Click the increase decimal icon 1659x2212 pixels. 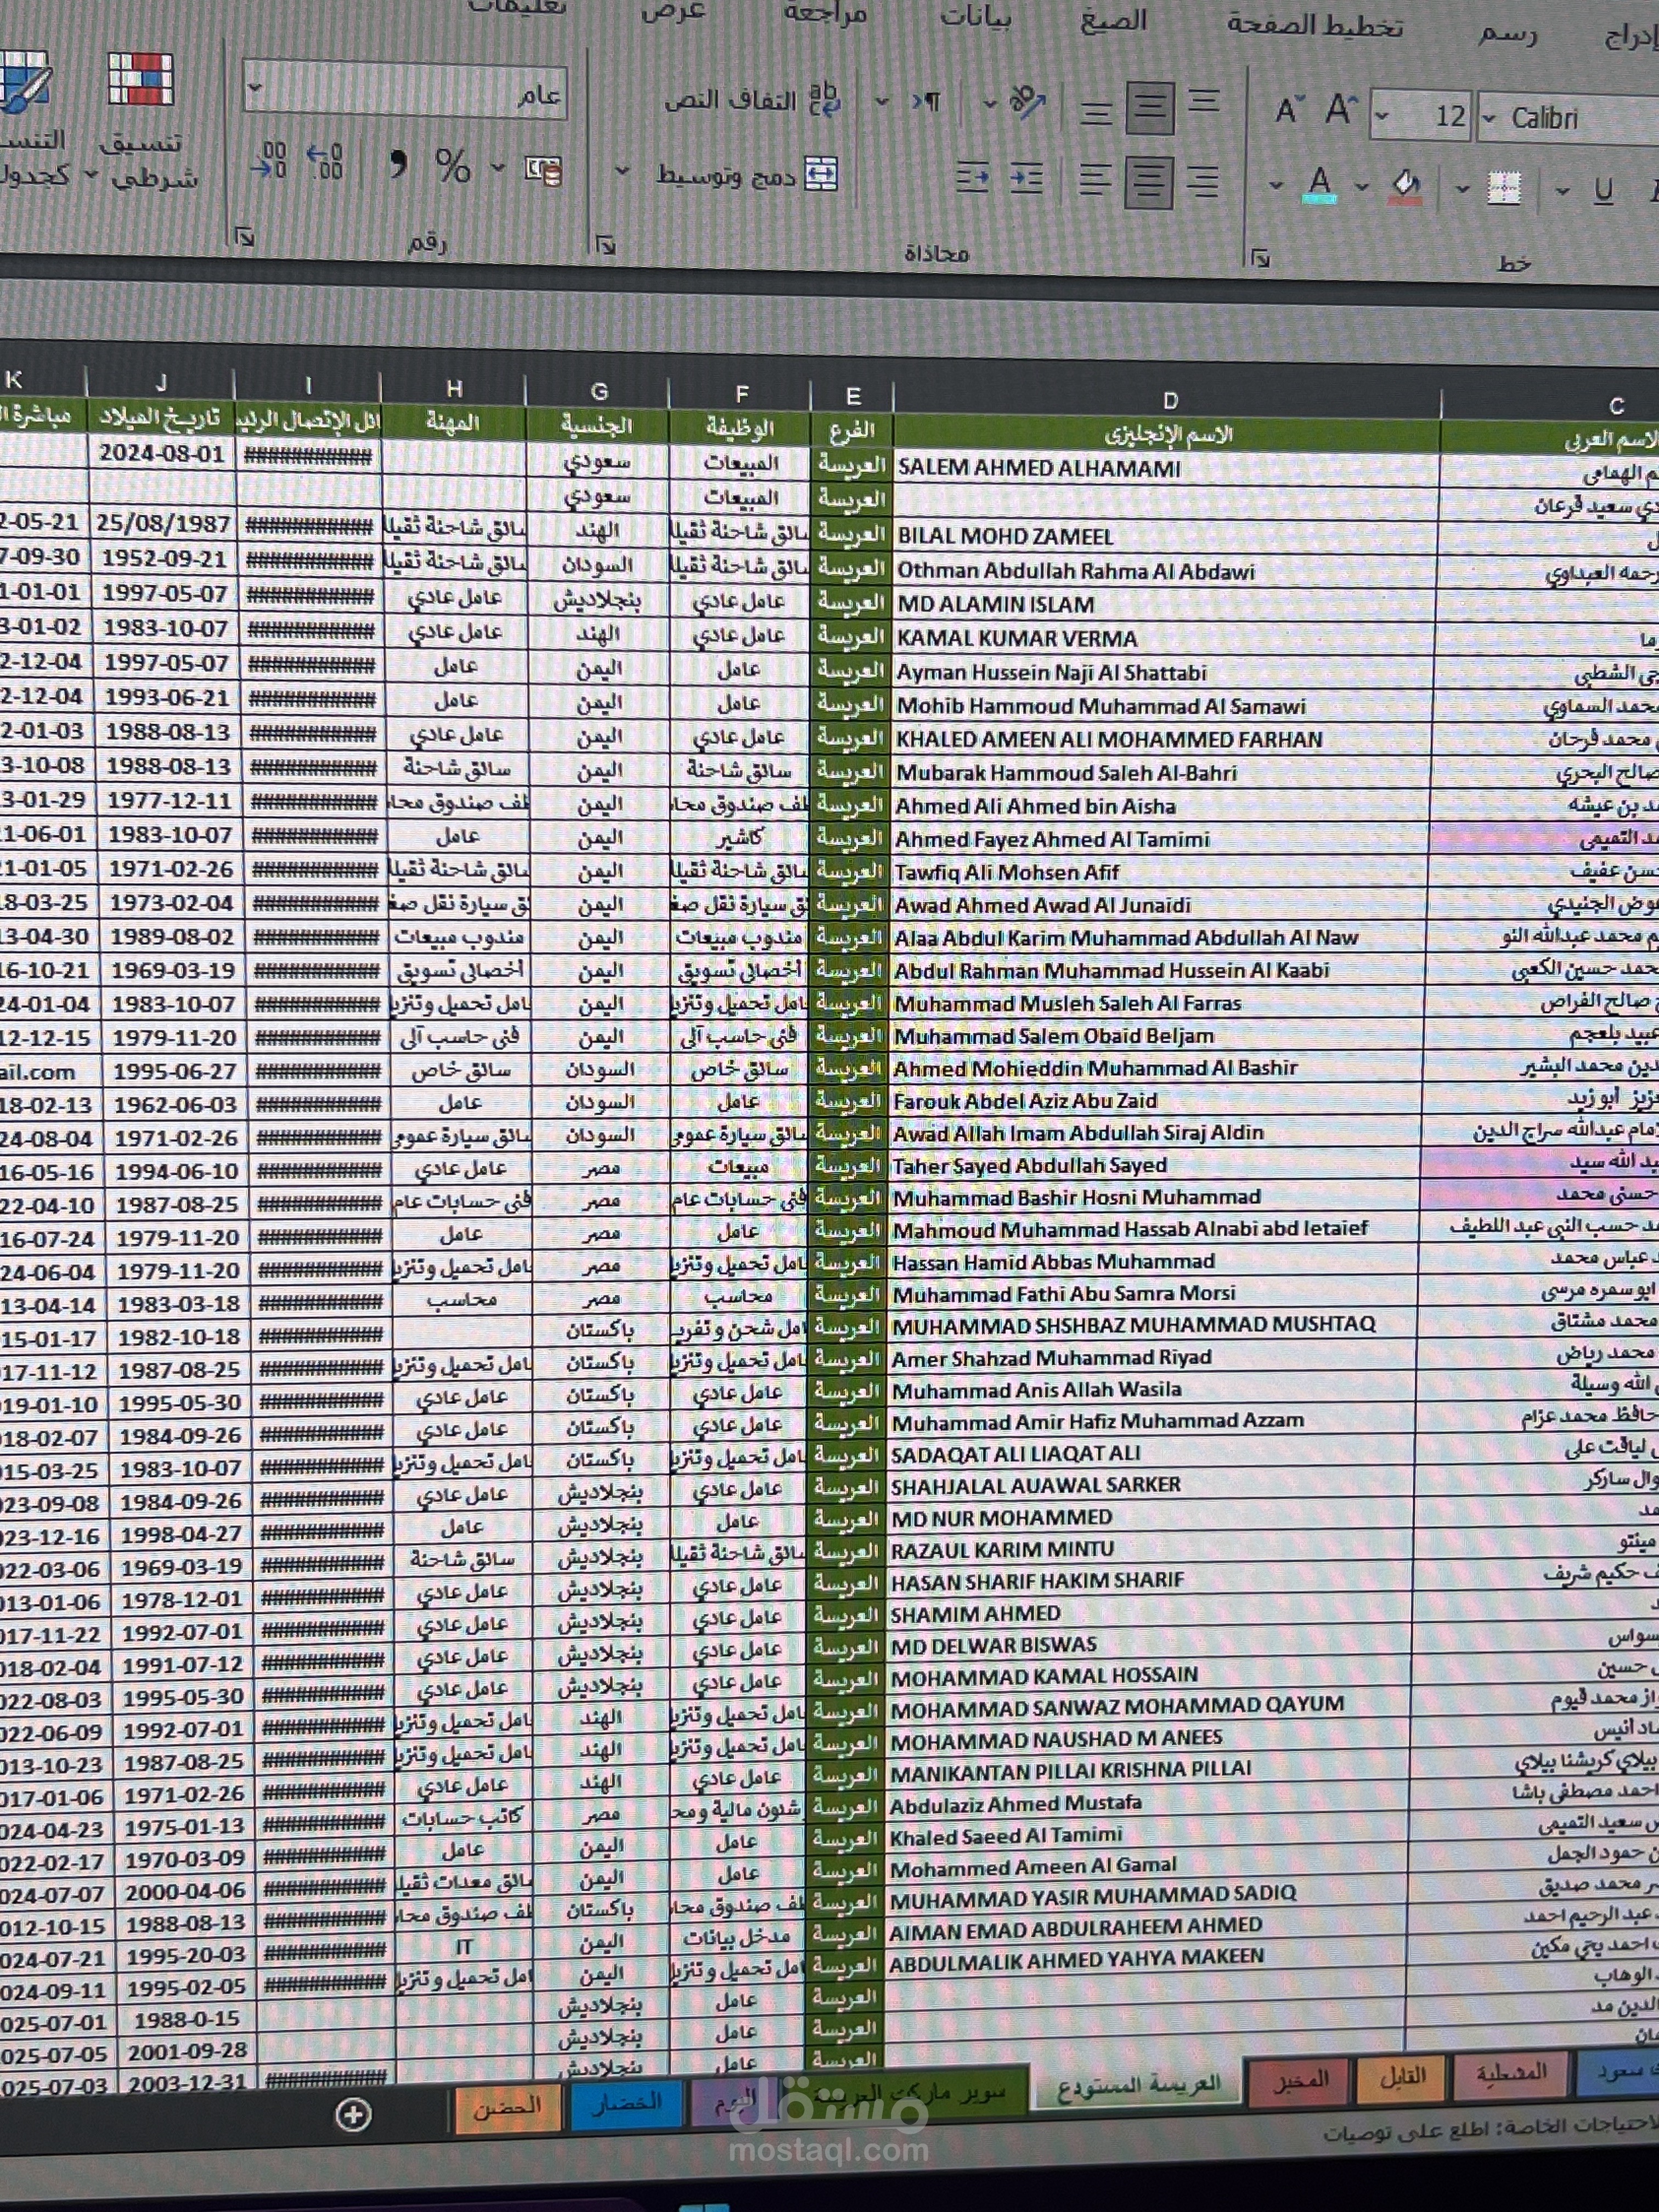325,161
